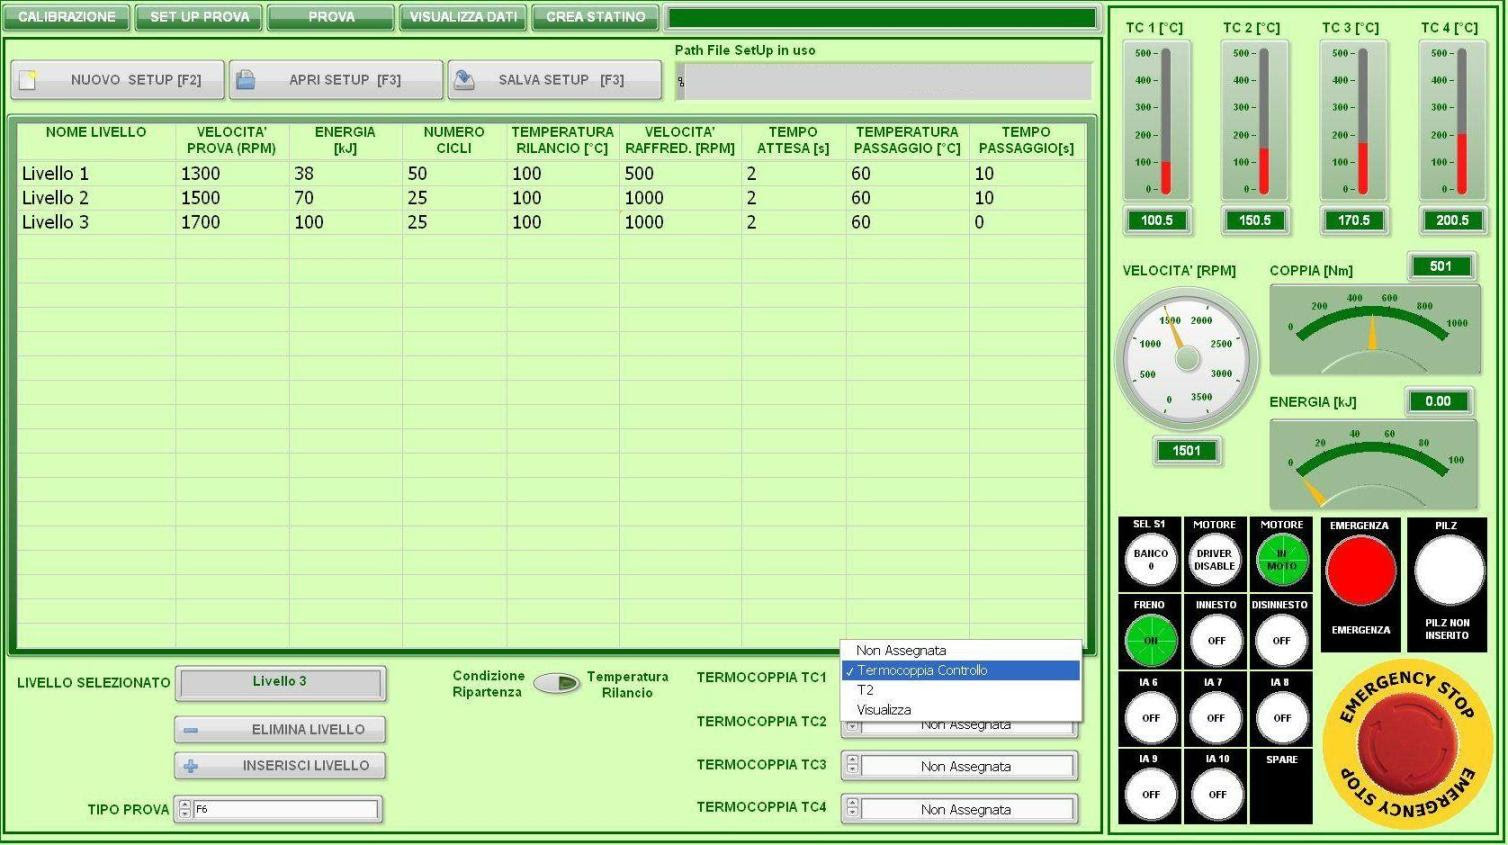
Task: Click TERMOCOPPIA TC4 stepper arrows
Action: click(852, 809)
